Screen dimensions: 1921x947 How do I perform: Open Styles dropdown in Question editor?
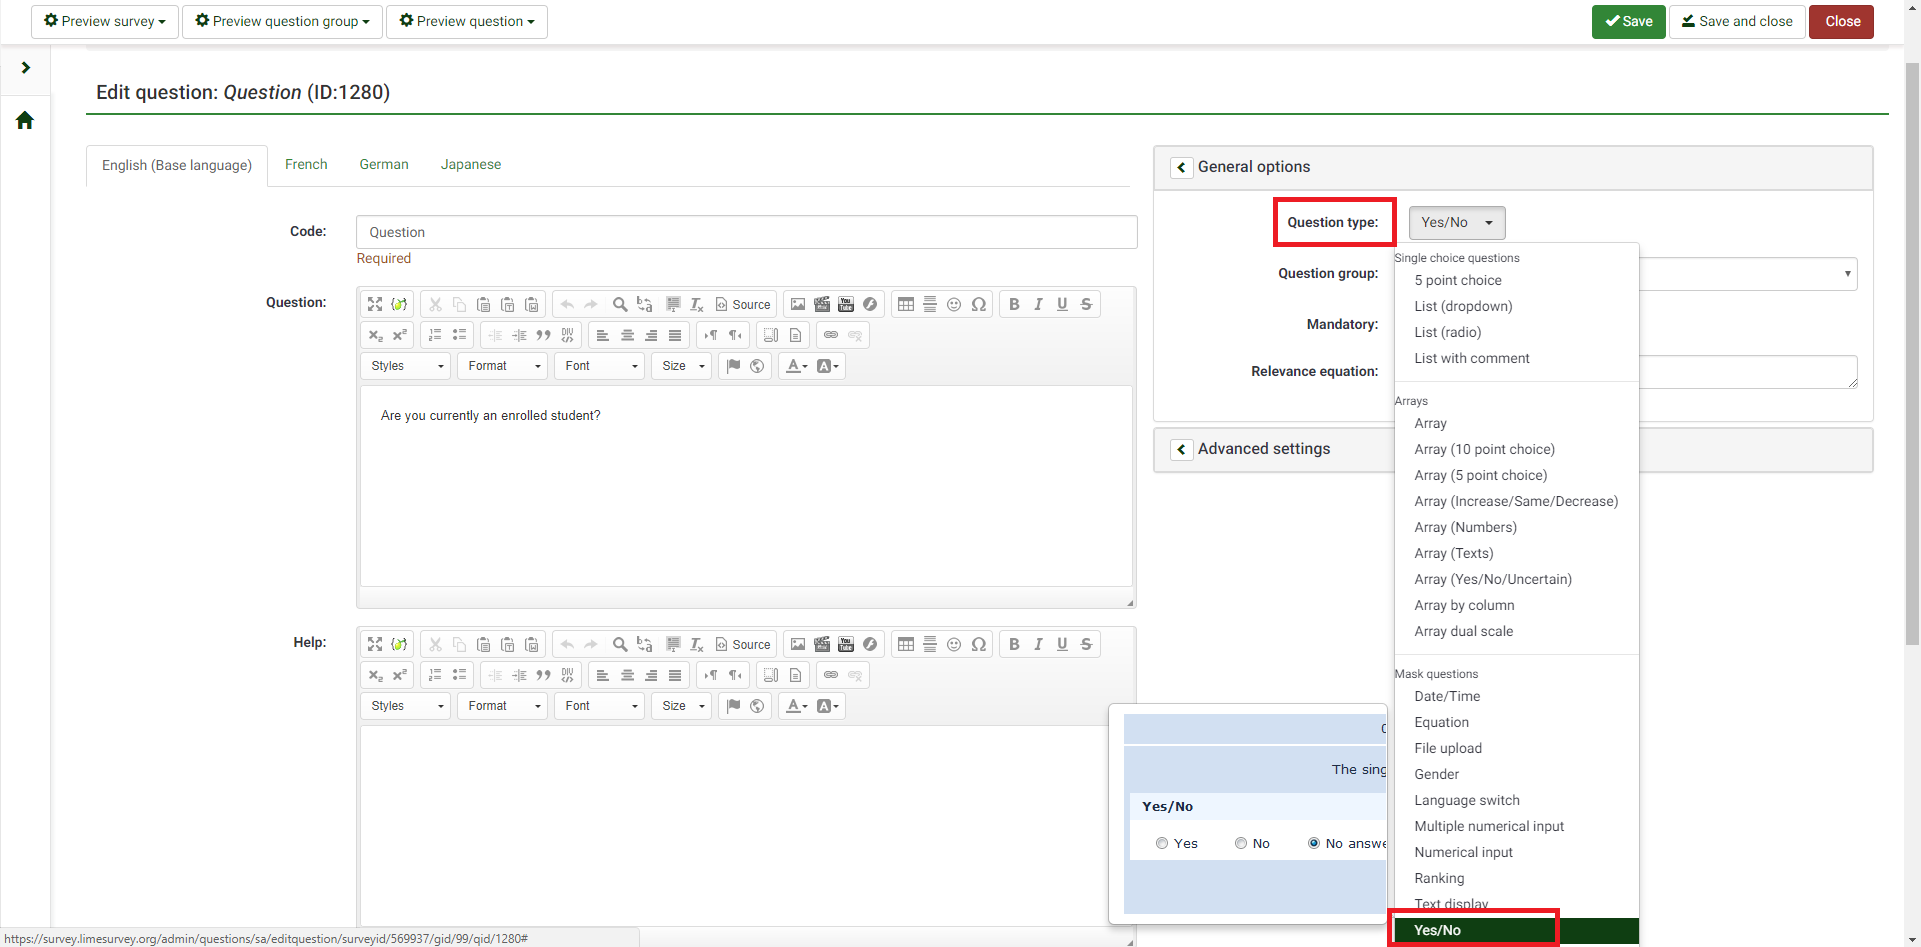[406, 366]
